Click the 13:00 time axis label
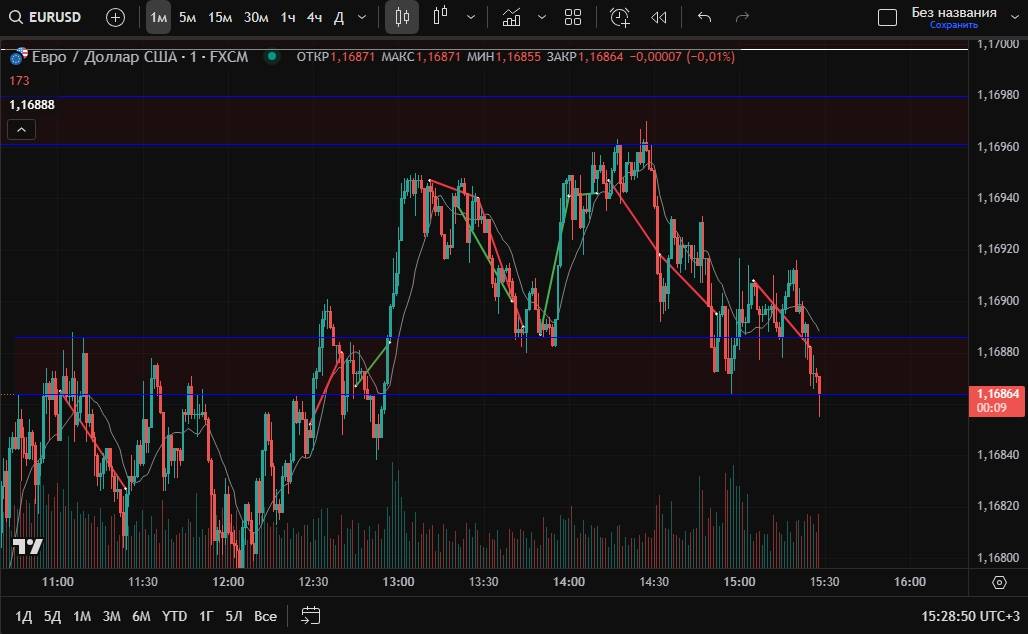 click(399, 582)
